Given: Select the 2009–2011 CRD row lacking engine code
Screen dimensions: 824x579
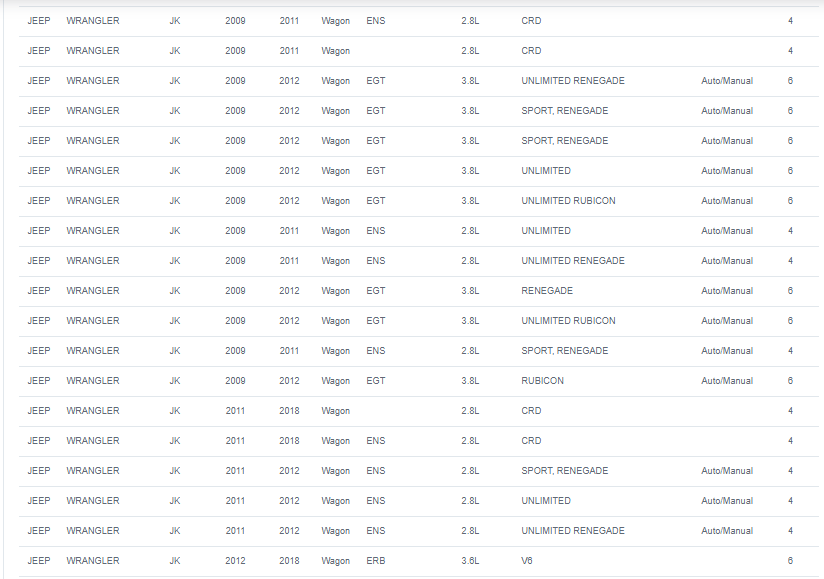Looking at the screenshot, I should point(418,51).
